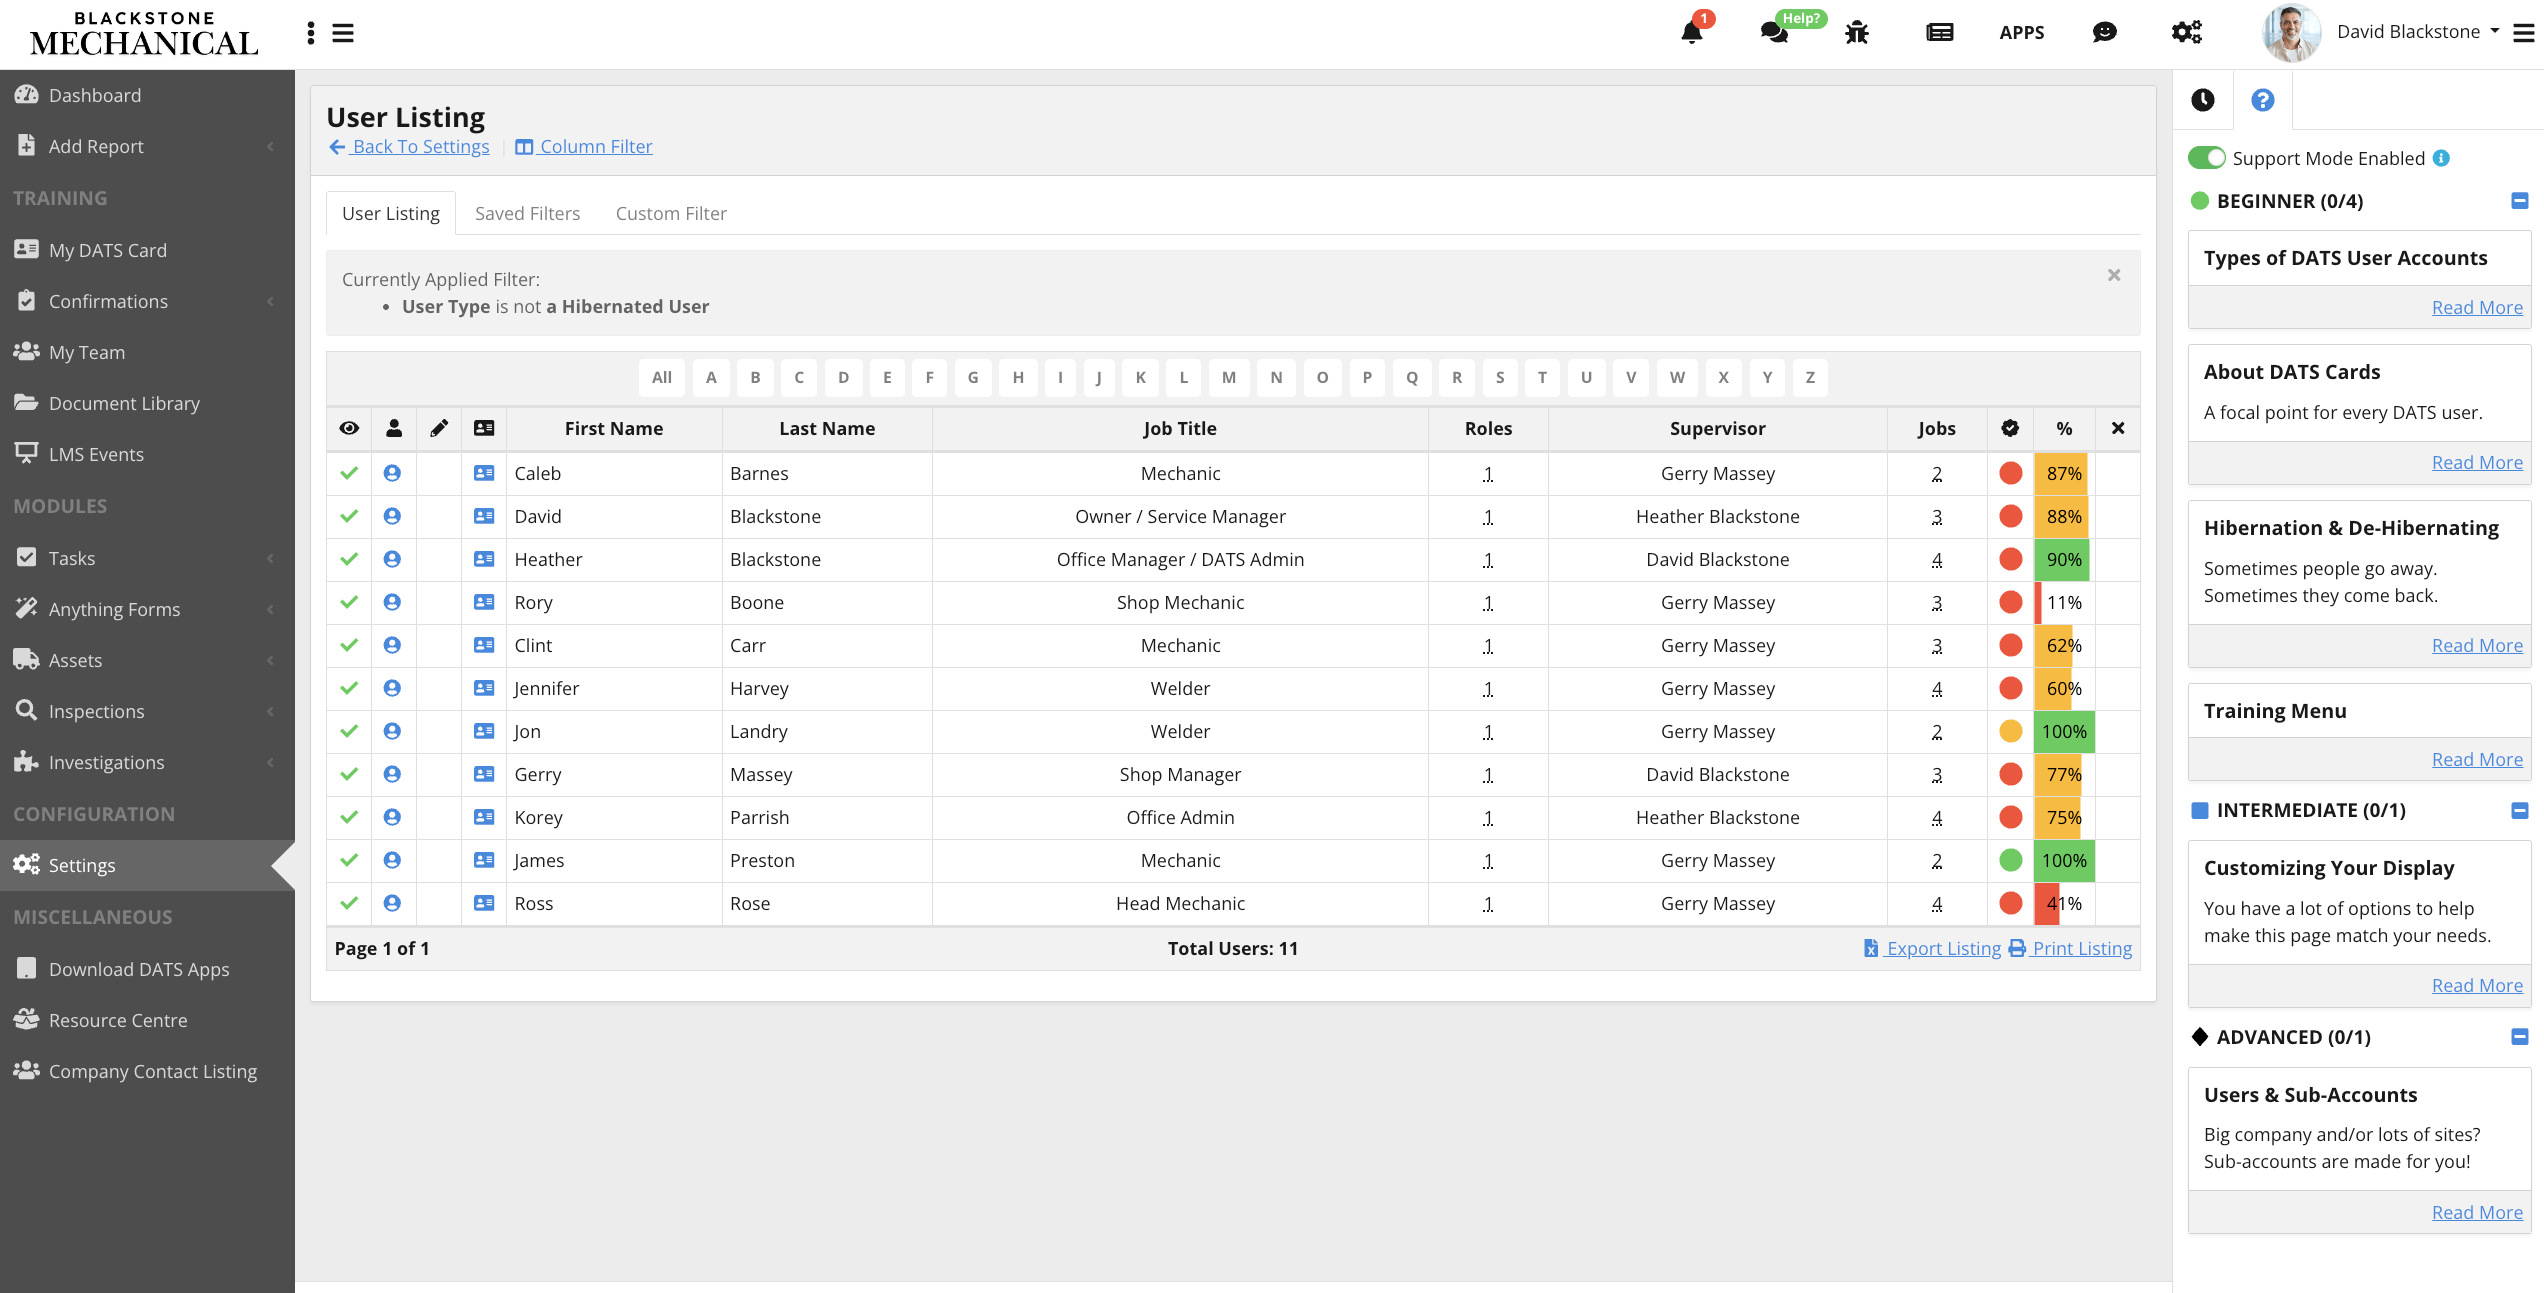Open the notifications bell icon
2544x1293 pixels.
click(x=1691, y=32)
